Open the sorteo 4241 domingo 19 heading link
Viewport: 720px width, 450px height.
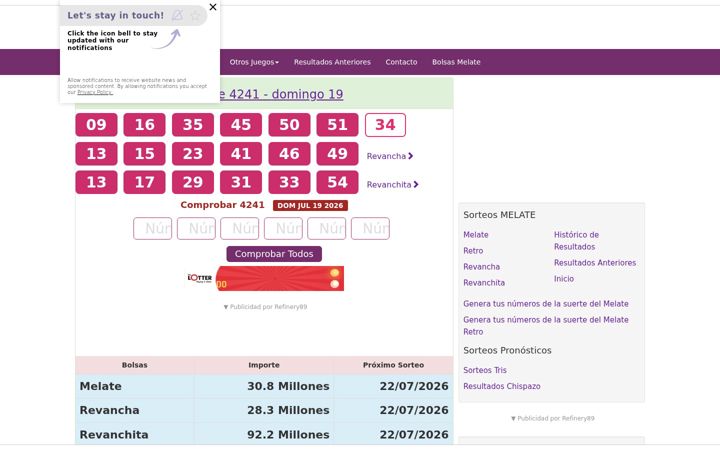[x=281, y=94]
